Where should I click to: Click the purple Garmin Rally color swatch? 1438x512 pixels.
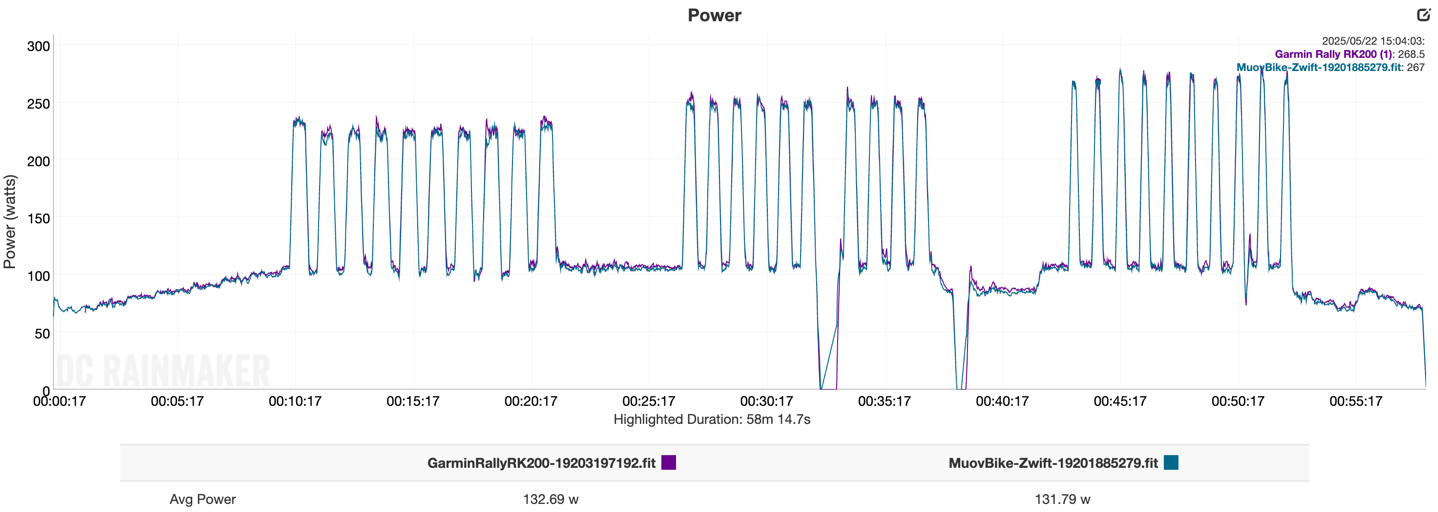(669, 463)
